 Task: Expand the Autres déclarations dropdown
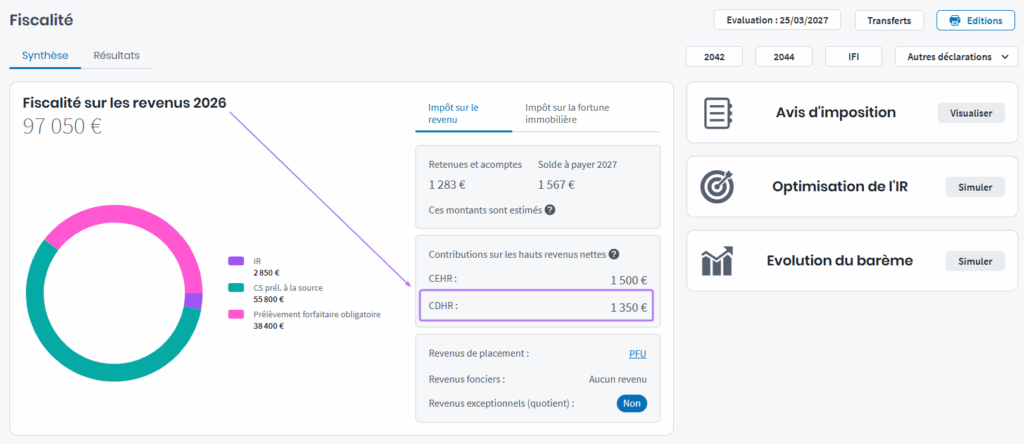[956, 57]
